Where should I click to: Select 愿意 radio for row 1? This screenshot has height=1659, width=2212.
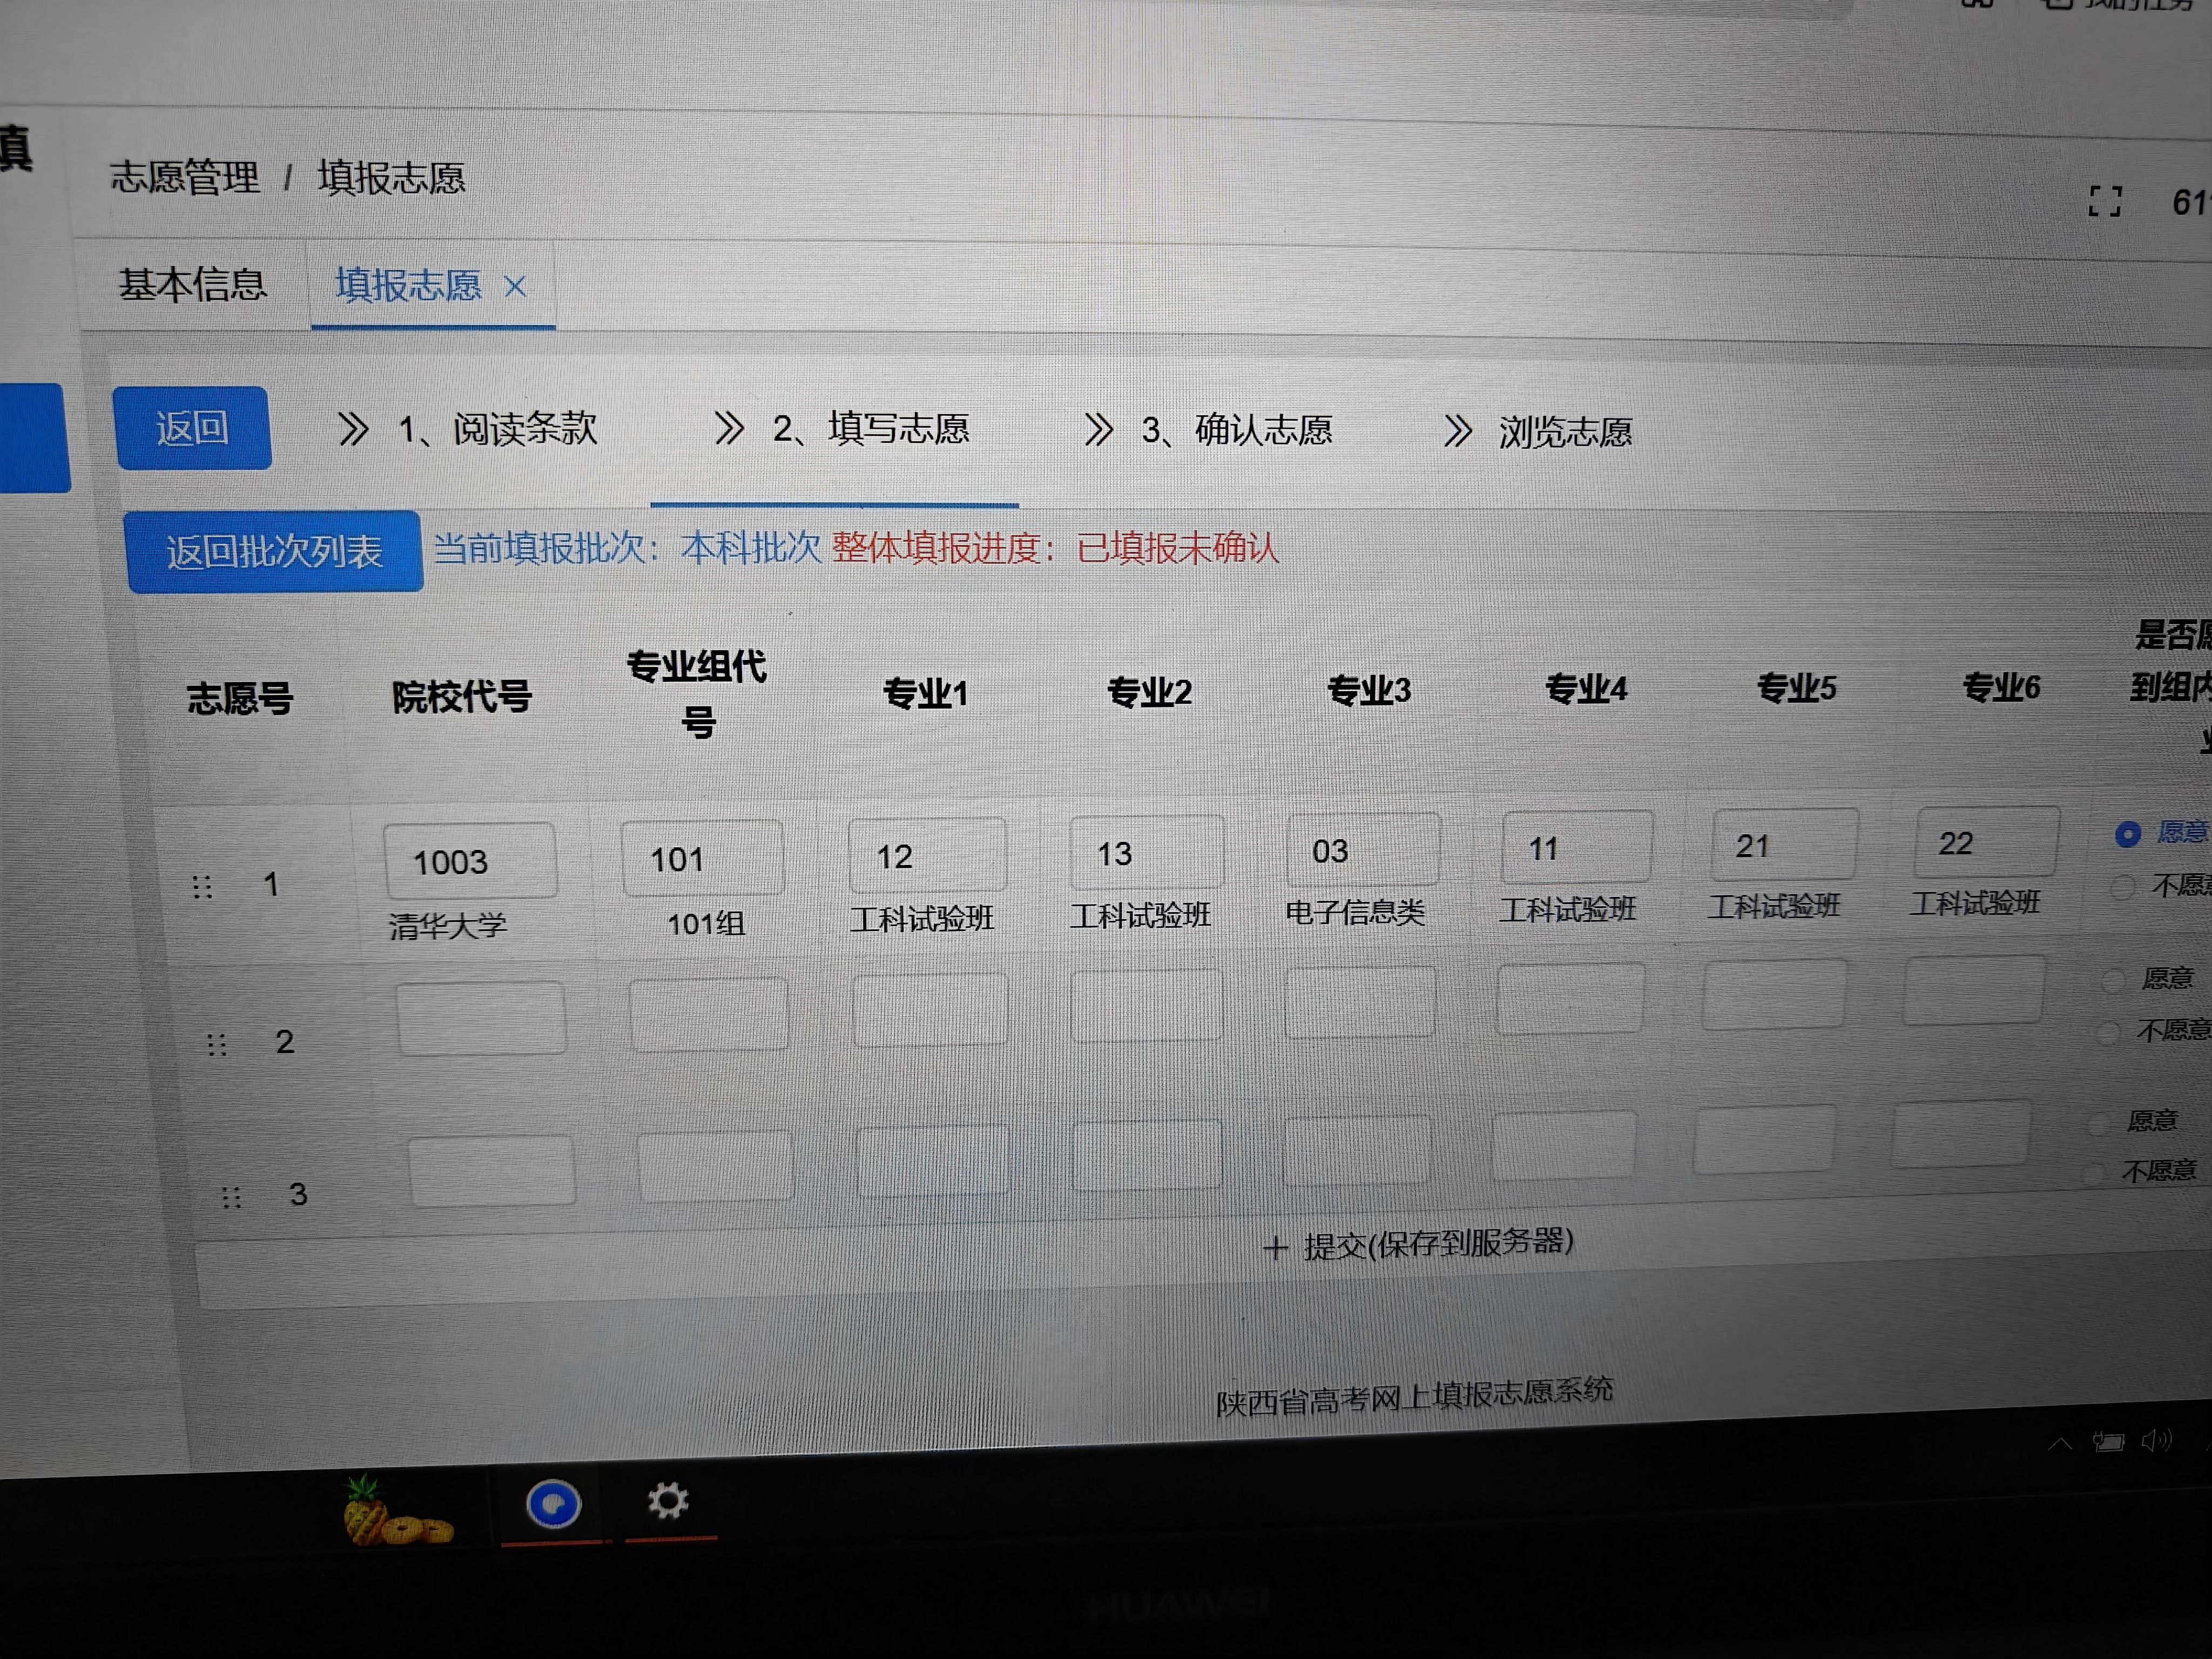click(2127, 833)
